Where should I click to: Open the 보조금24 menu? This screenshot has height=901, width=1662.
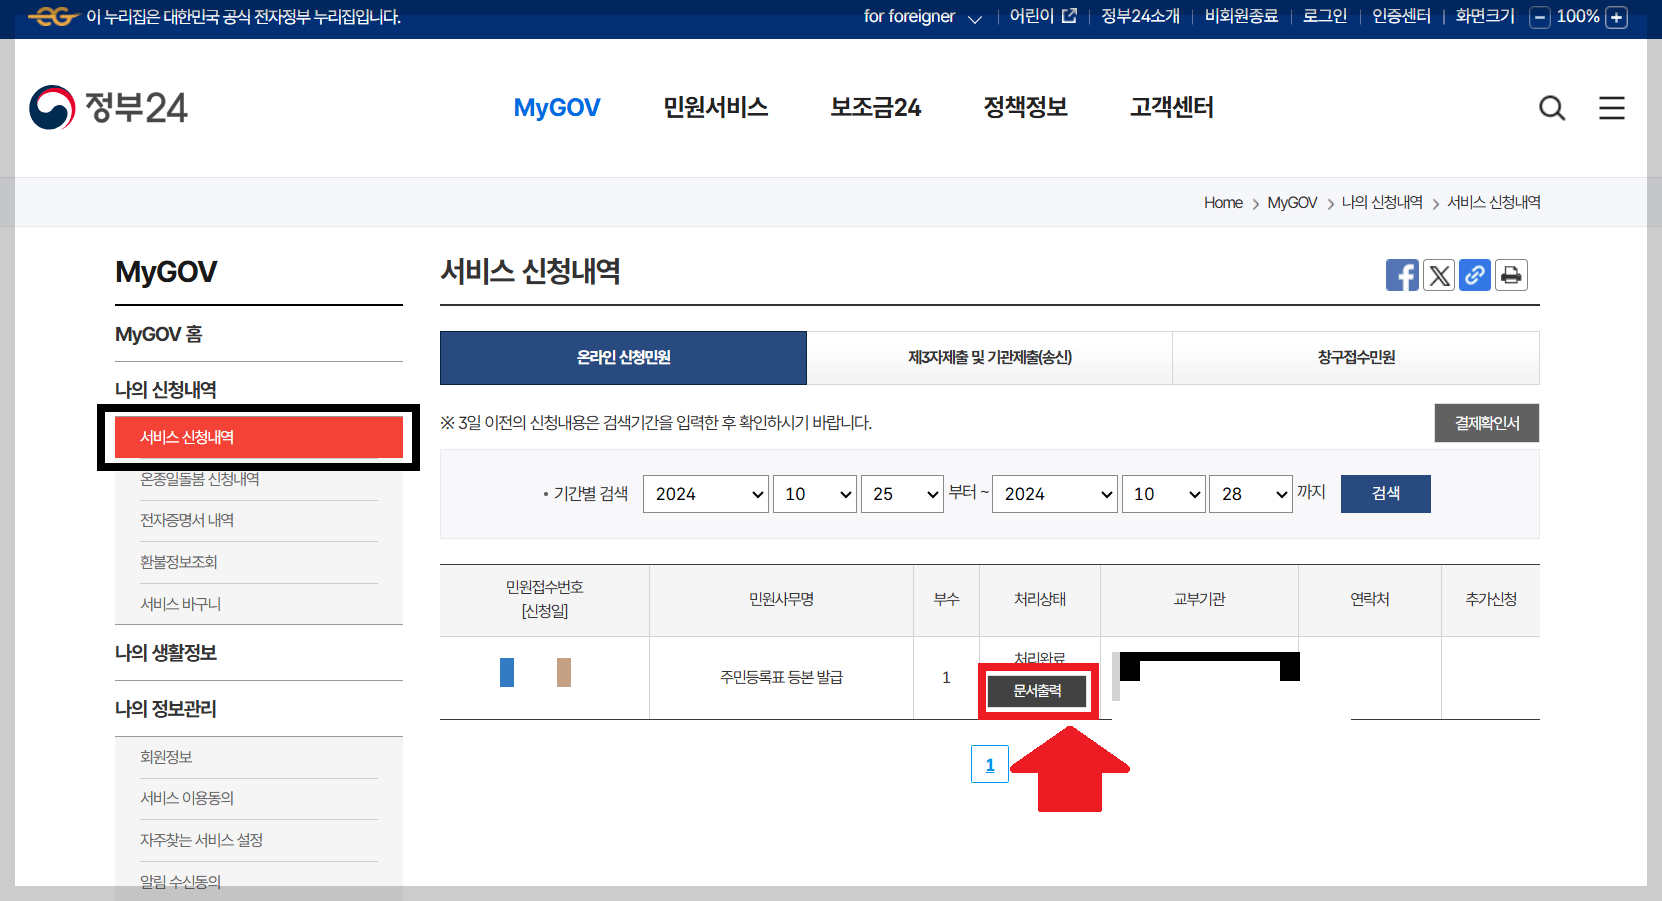coord(875,107)
